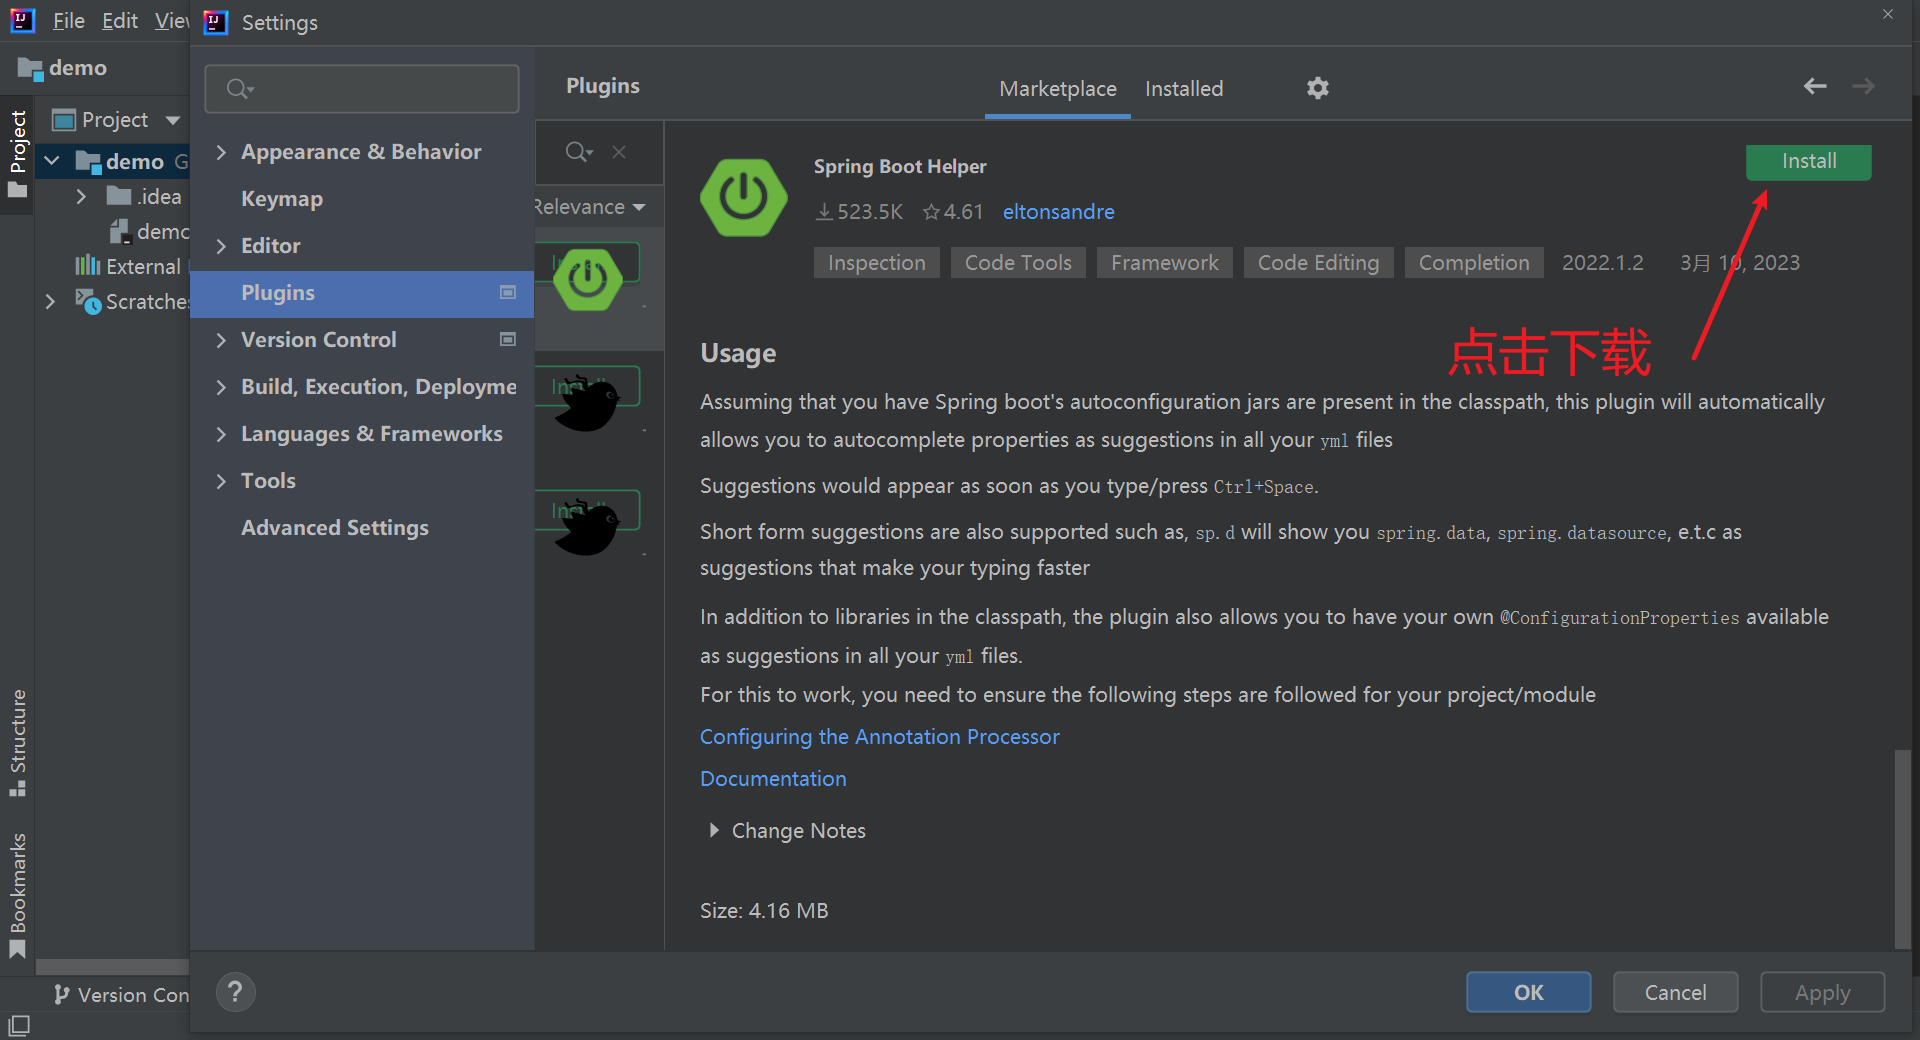Open the Bookmarks tool window side tab
The image size is (1920, 1040).
(18, 895)
